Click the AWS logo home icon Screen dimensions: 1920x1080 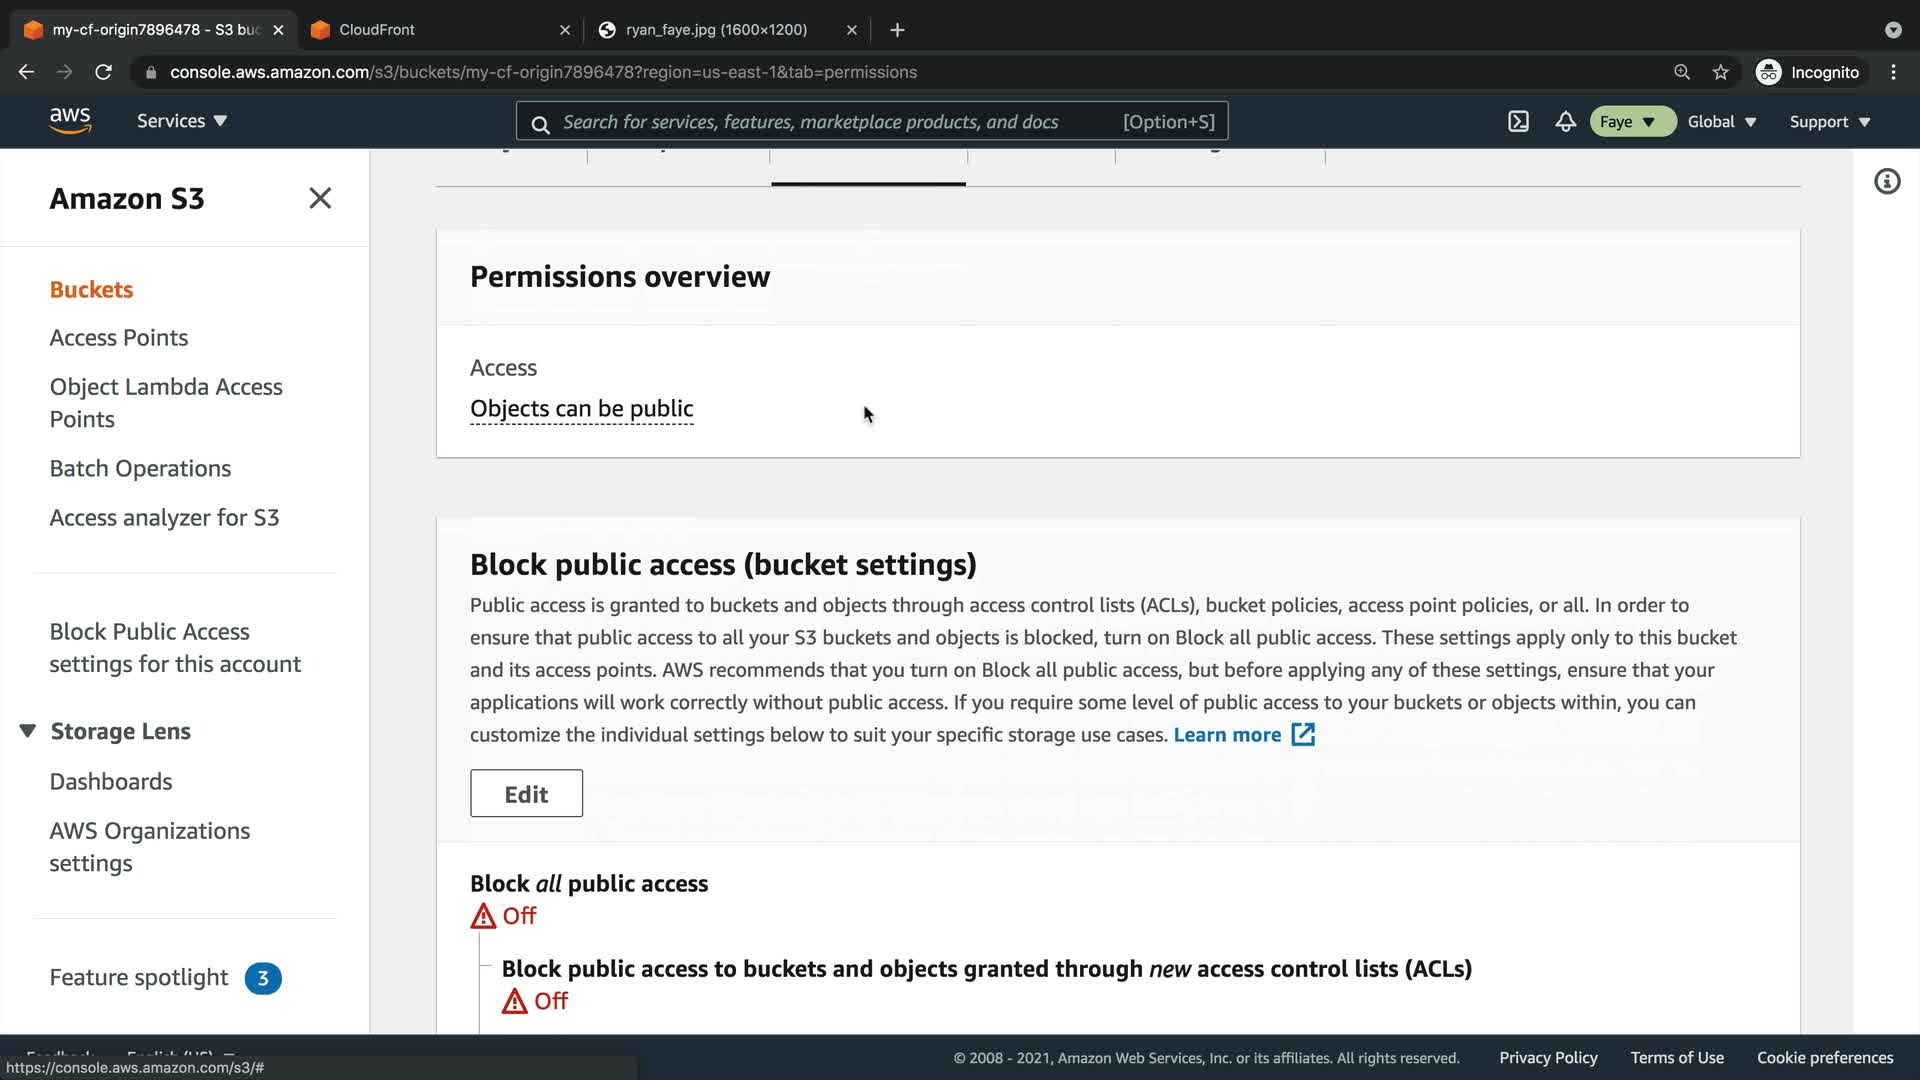coord(70,120)
